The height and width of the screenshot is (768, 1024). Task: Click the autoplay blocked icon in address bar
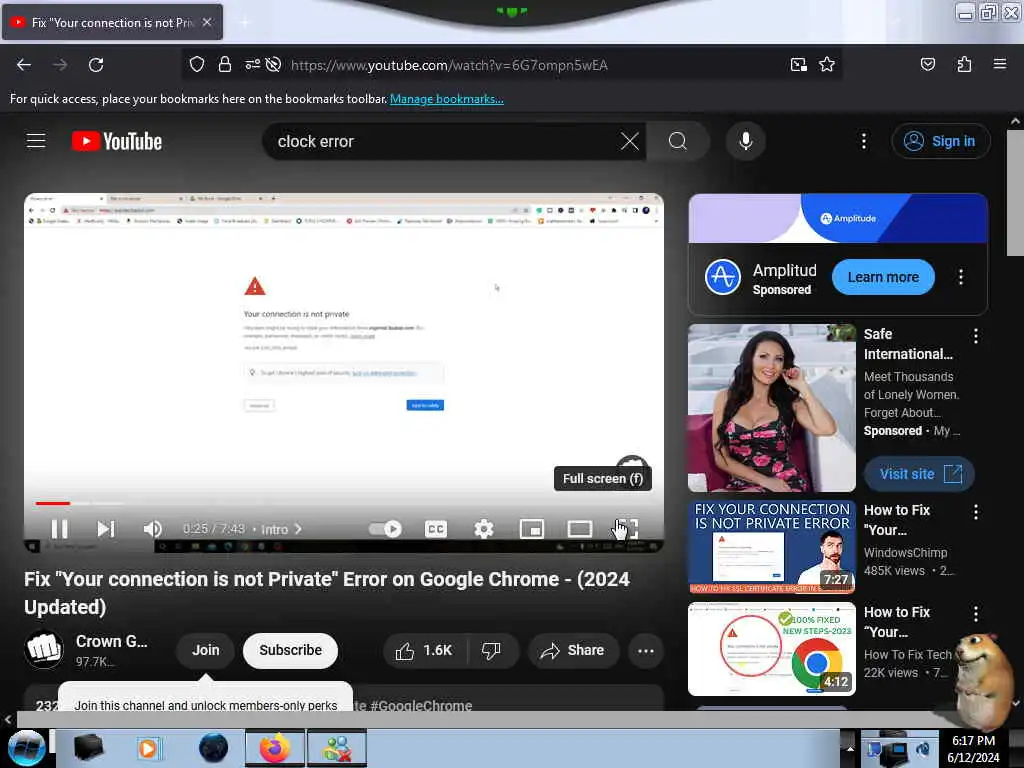[274, 64]
